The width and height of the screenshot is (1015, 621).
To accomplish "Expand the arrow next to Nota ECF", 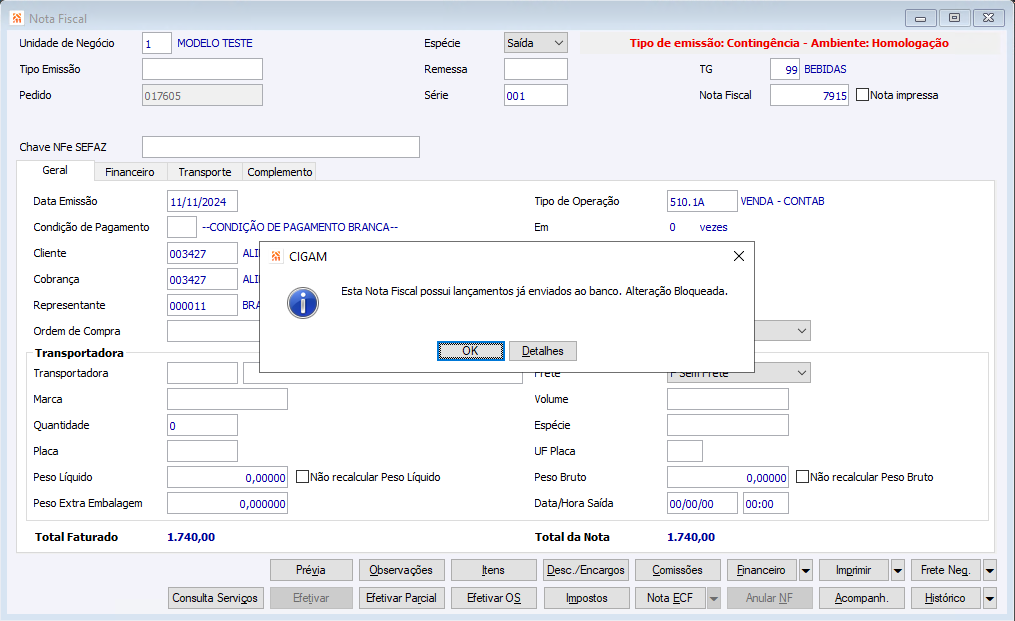I will 713,598.
